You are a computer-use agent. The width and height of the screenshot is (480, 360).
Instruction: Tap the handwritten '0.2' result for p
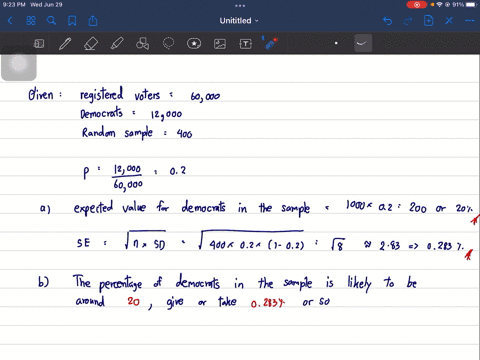pos(178,171)
